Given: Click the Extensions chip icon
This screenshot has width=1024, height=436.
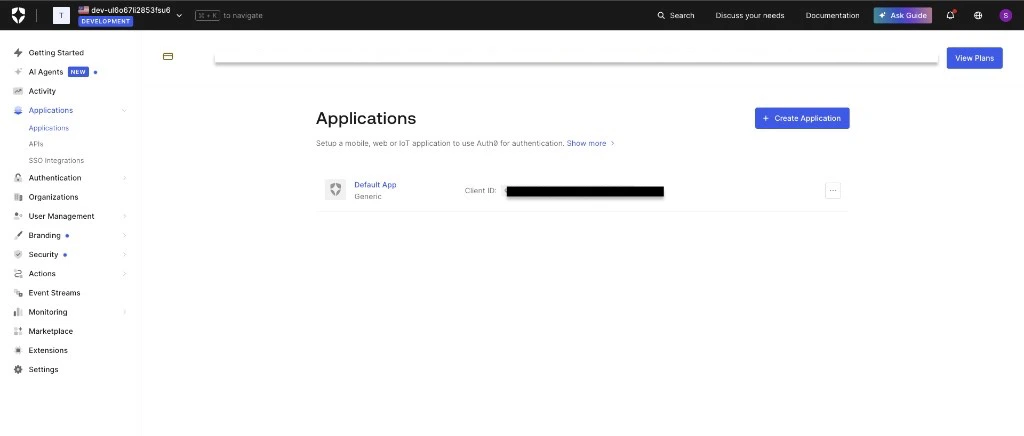Looking at the screenshot, I should coord(18,350).
